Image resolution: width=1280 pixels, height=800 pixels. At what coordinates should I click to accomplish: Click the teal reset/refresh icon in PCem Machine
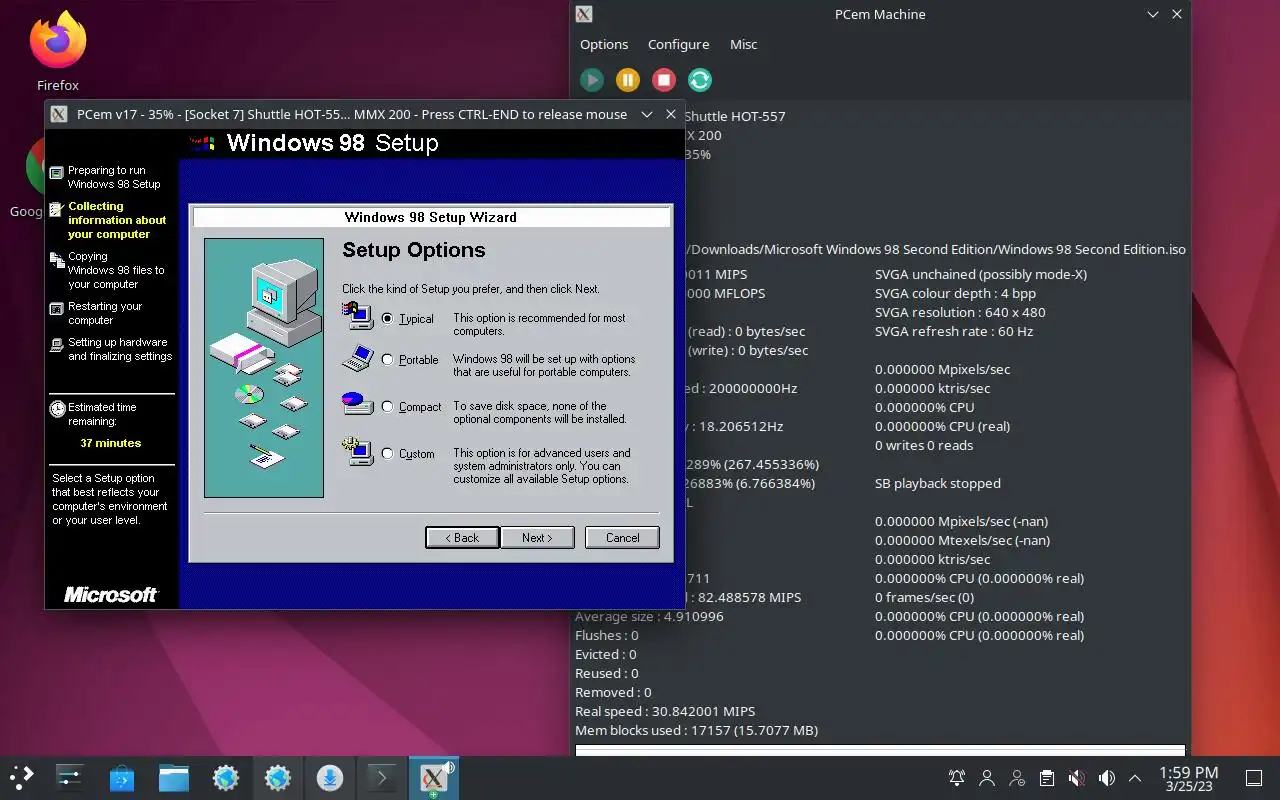click(700, 80)
